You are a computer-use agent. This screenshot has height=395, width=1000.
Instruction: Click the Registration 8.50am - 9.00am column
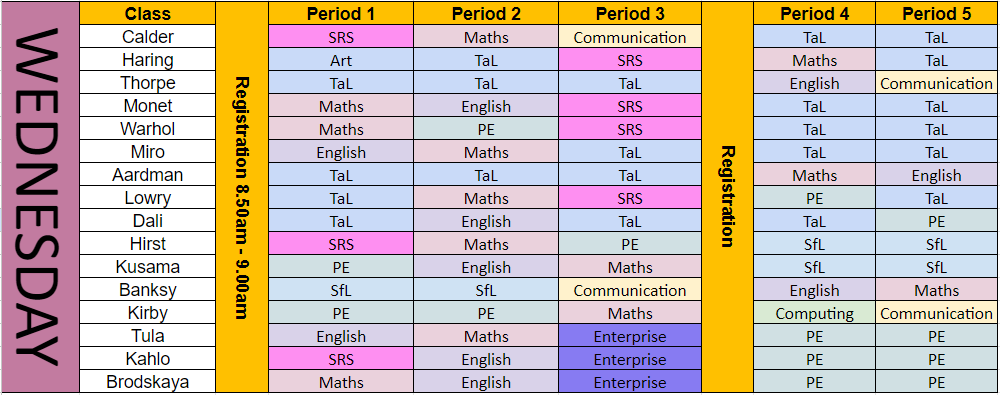coord(242,197)
